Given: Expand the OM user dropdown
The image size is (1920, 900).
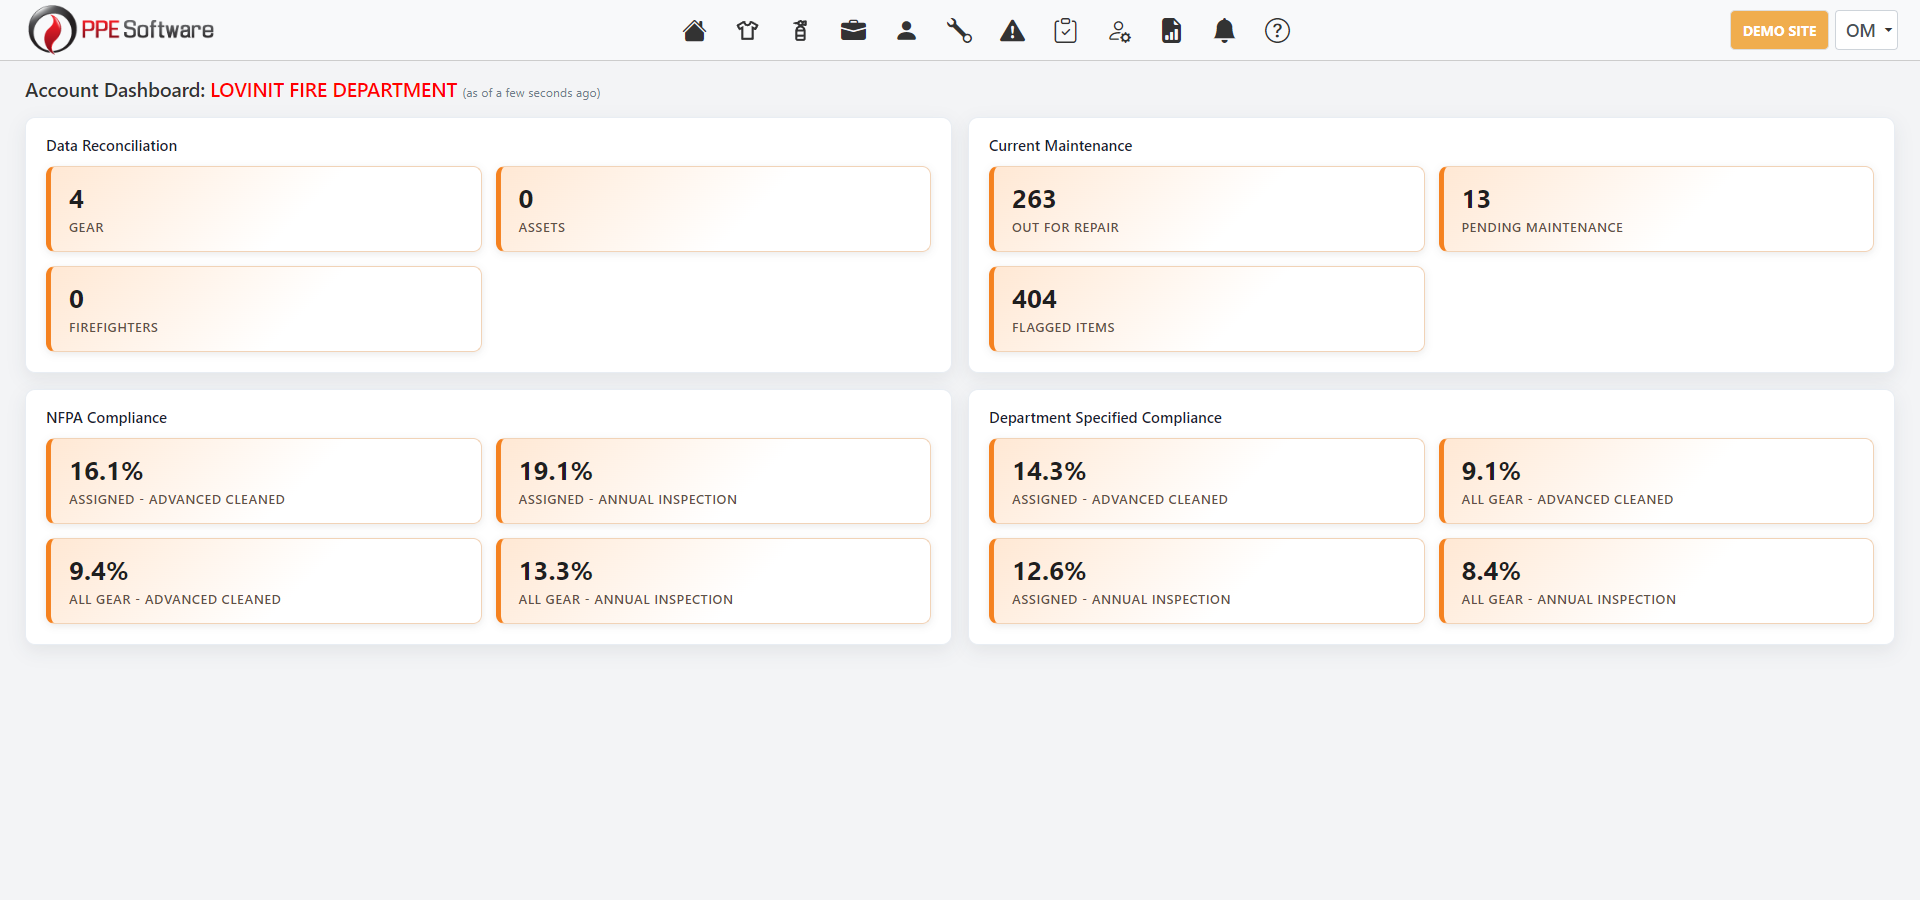Looking at the screenshot, I should (x=1866, y=30).
